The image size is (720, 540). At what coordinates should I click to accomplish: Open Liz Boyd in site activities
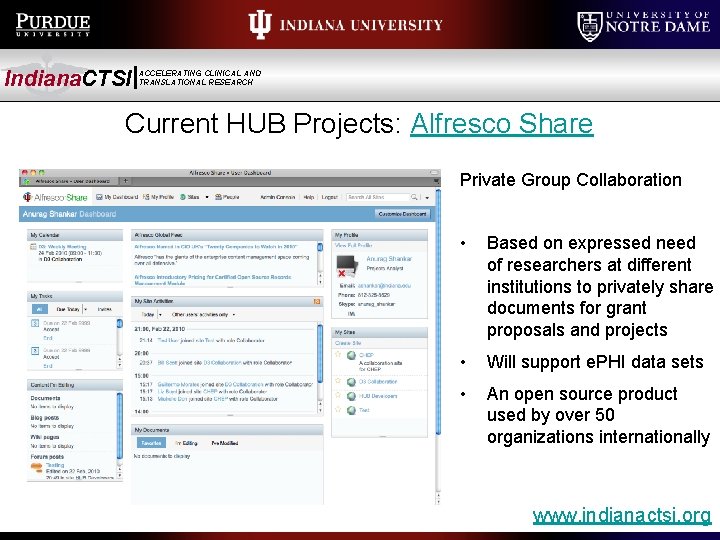click(167, 392)
